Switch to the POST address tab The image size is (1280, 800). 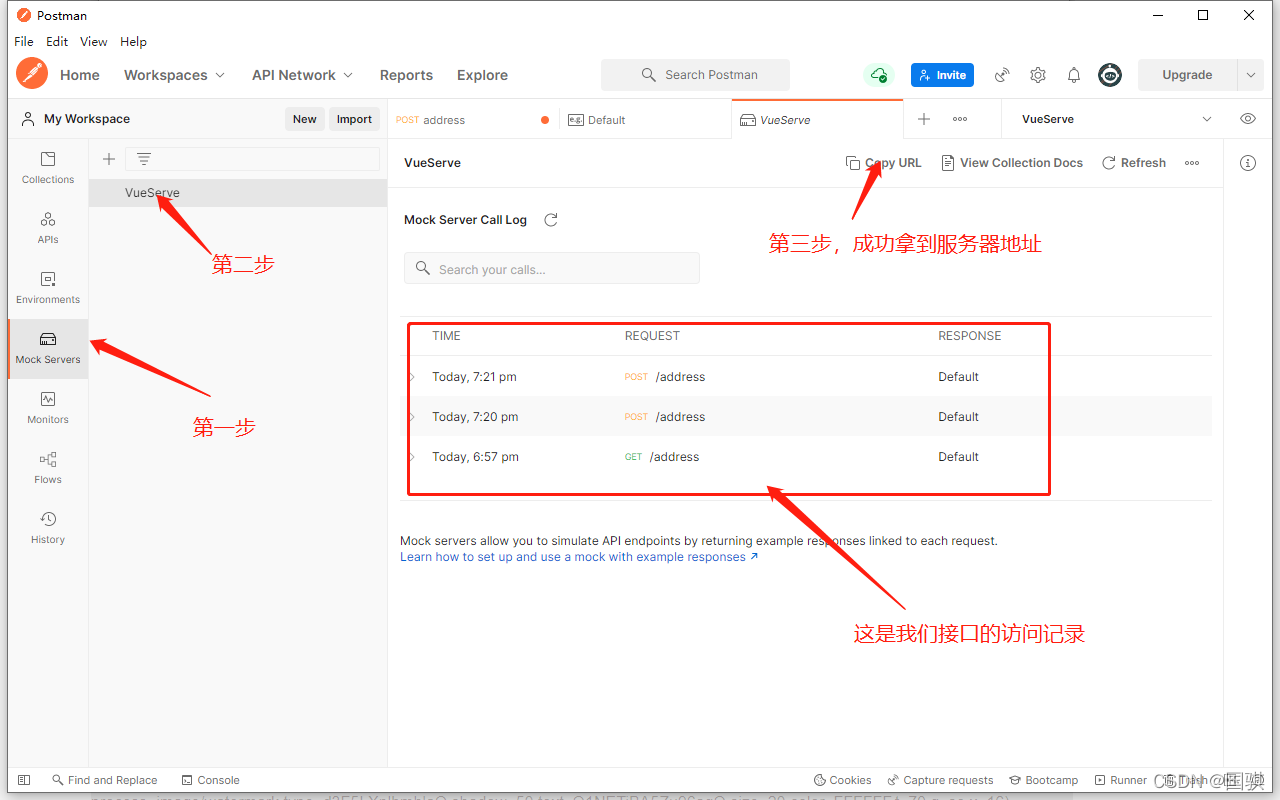[x=473, y=120]
